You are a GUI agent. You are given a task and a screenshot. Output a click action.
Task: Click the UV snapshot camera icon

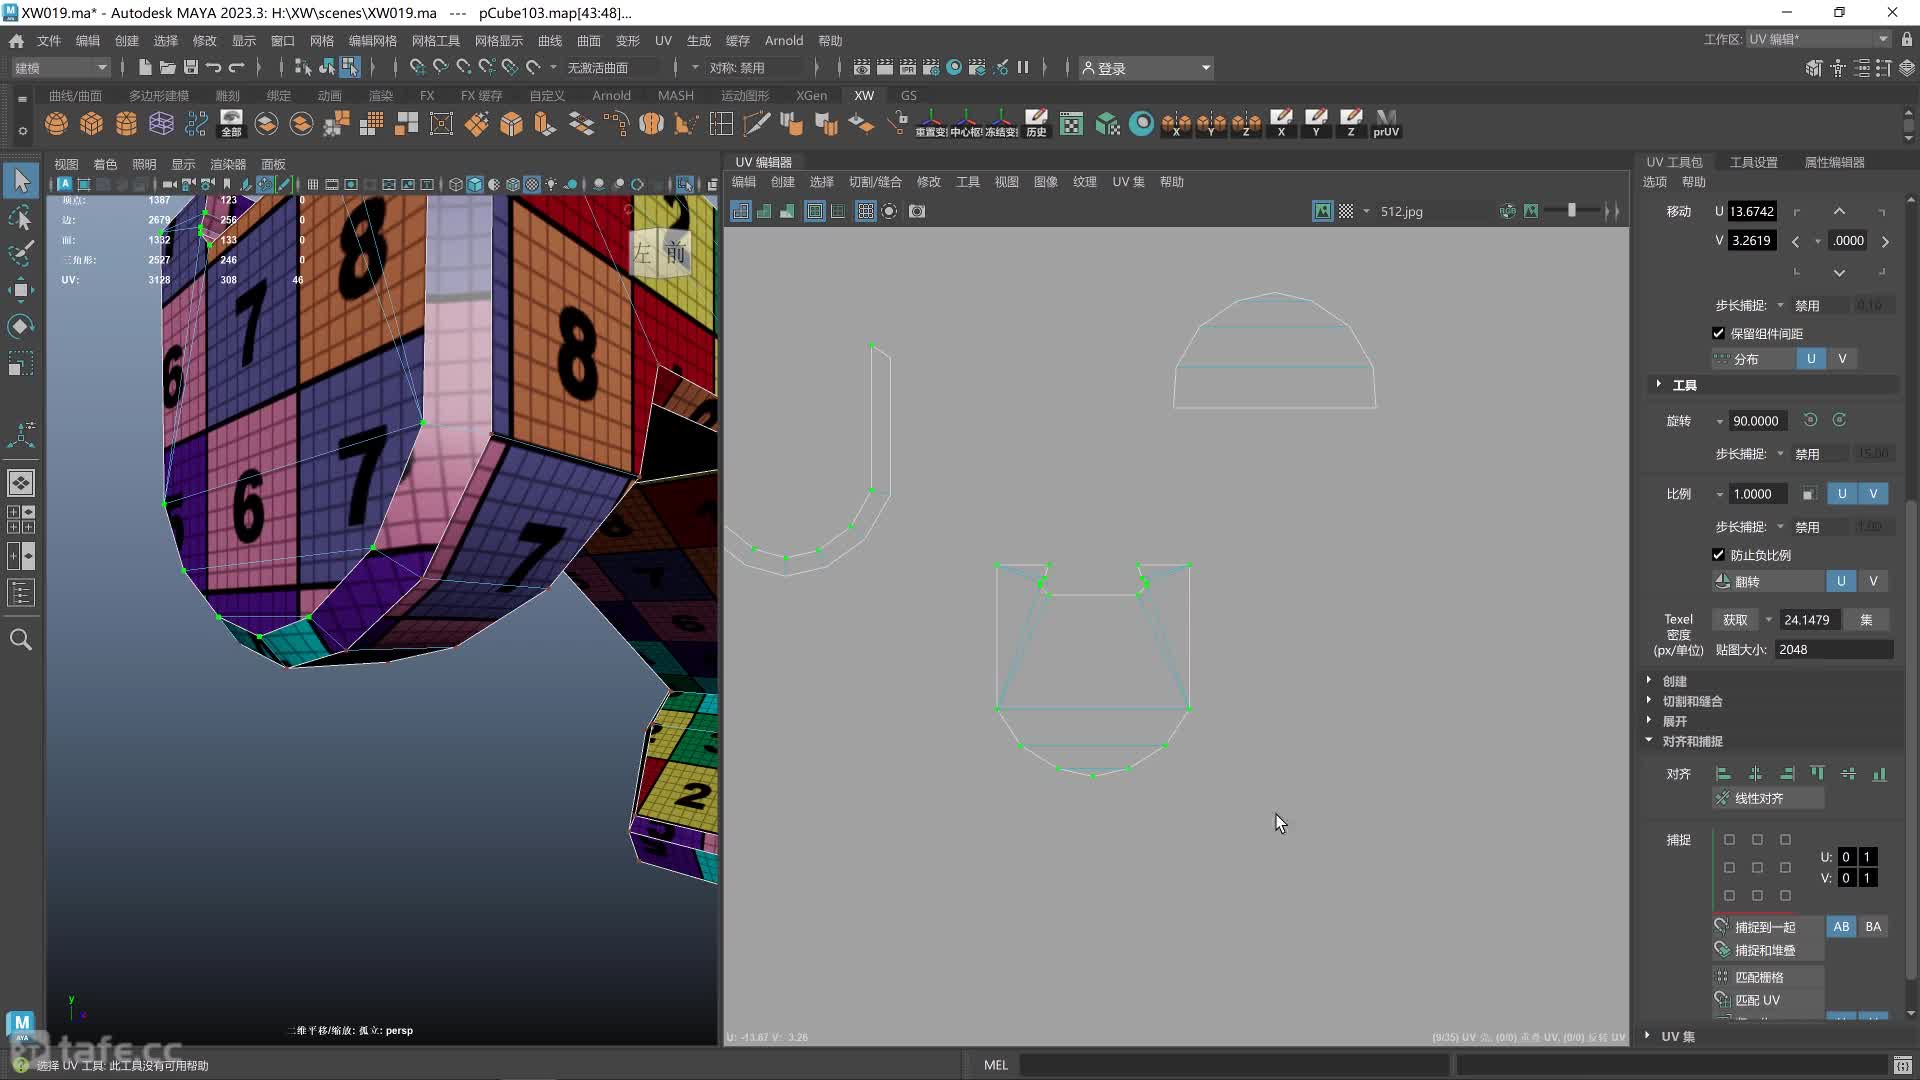tap(917, 211)
